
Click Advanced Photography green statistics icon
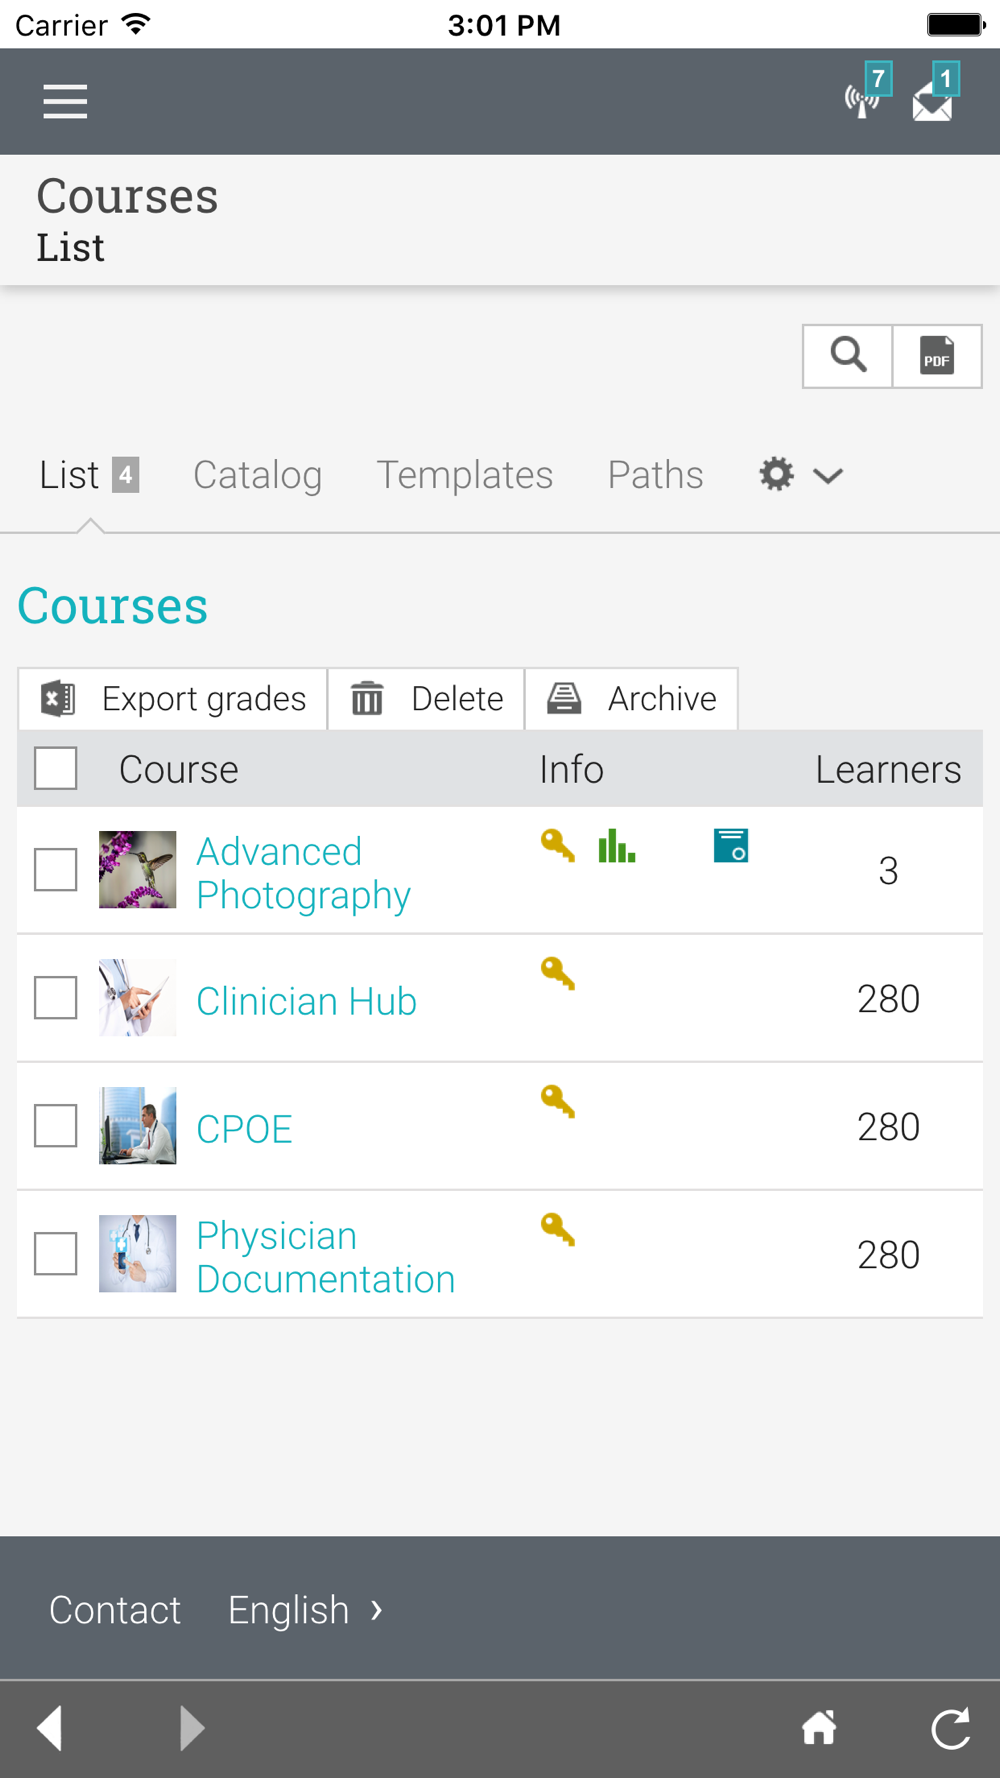616,846
